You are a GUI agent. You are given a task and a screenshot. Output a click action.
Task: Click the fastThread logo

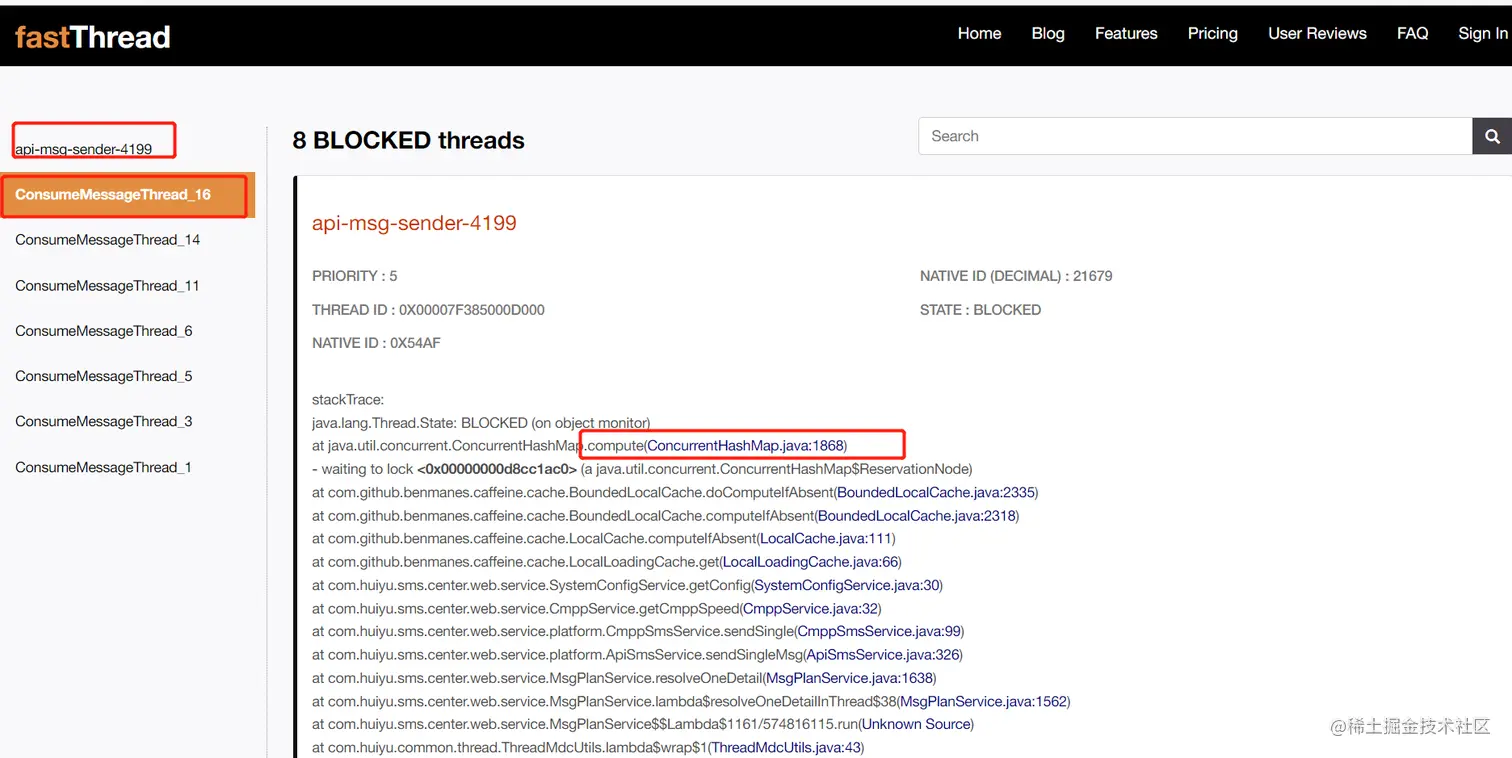tap(92, 37)
